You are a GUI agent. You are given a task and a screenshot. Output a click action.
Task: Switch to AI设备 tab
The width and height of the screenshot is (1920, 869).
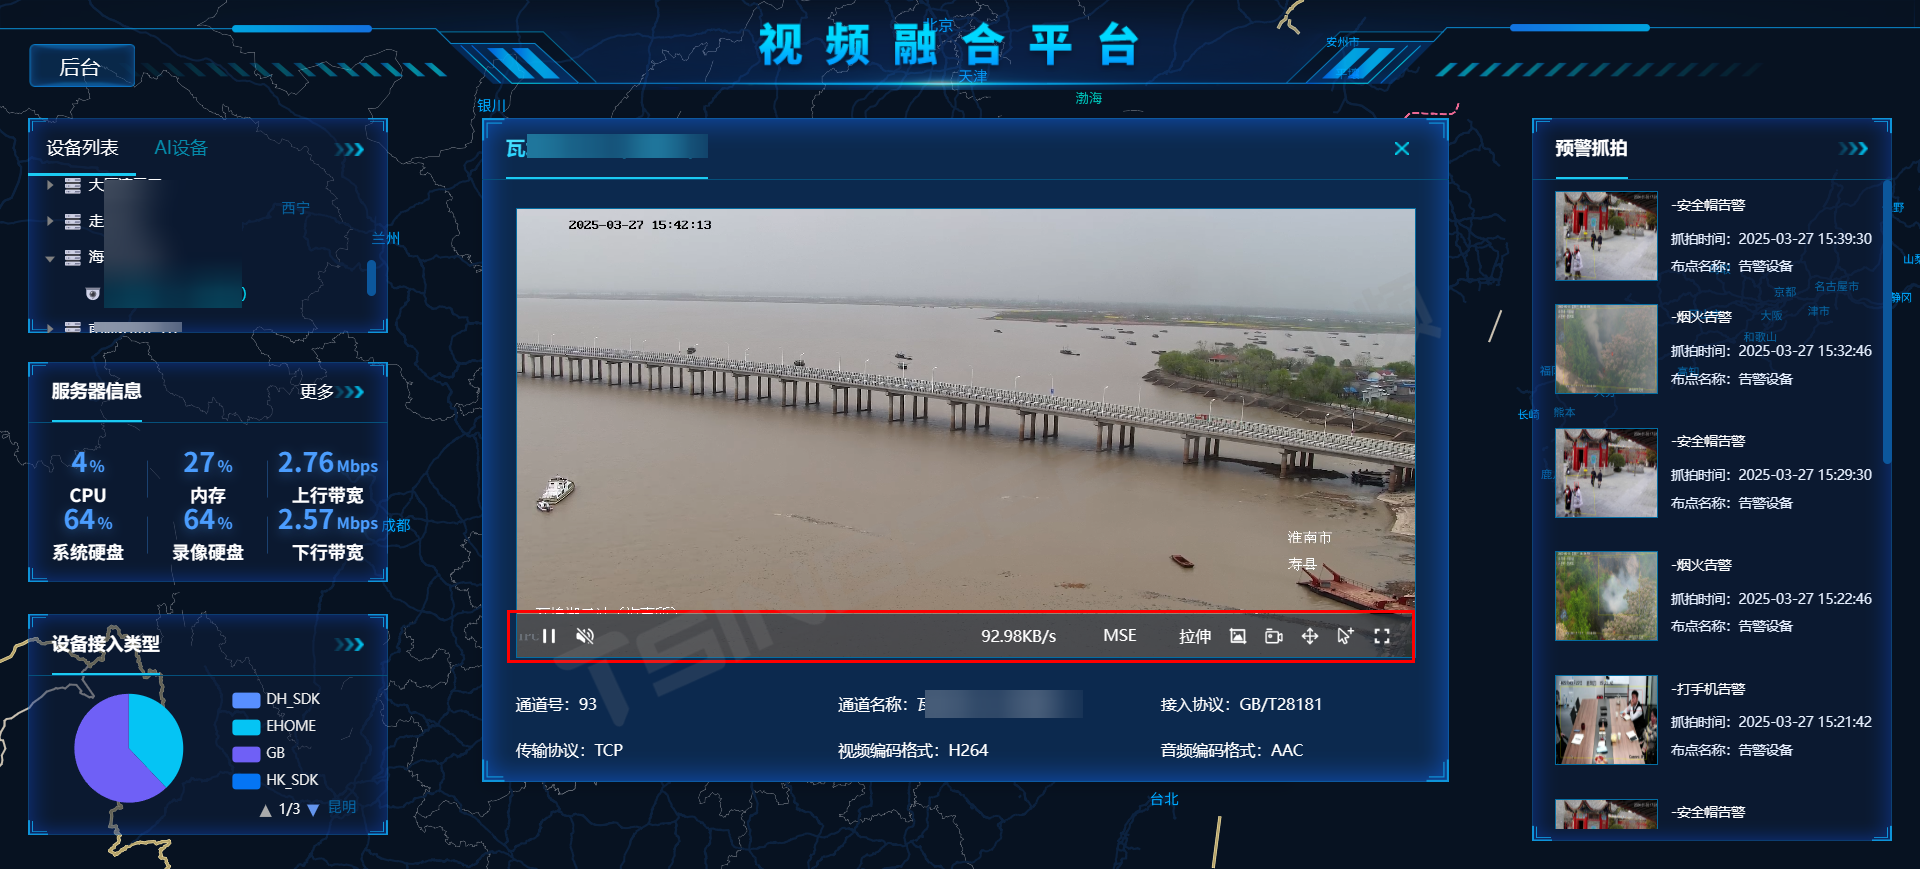click(x=181, y=148)
